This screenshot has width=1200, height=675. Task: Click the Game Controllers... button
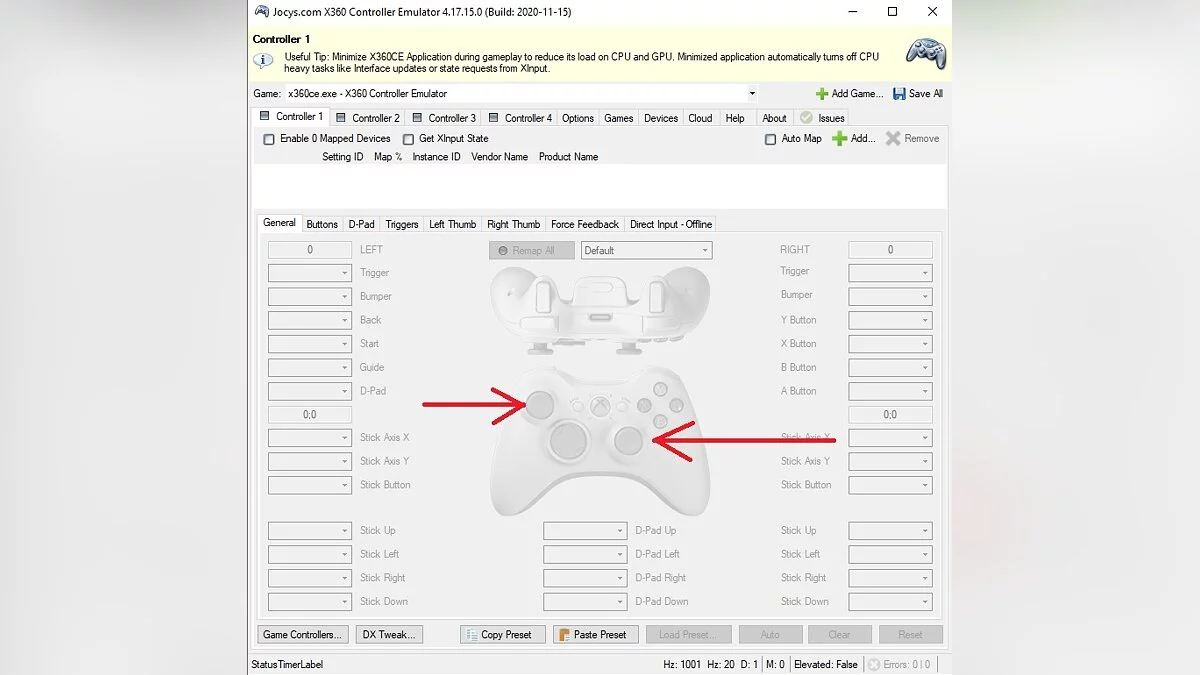pyautogui.click(x=303, y=635)
